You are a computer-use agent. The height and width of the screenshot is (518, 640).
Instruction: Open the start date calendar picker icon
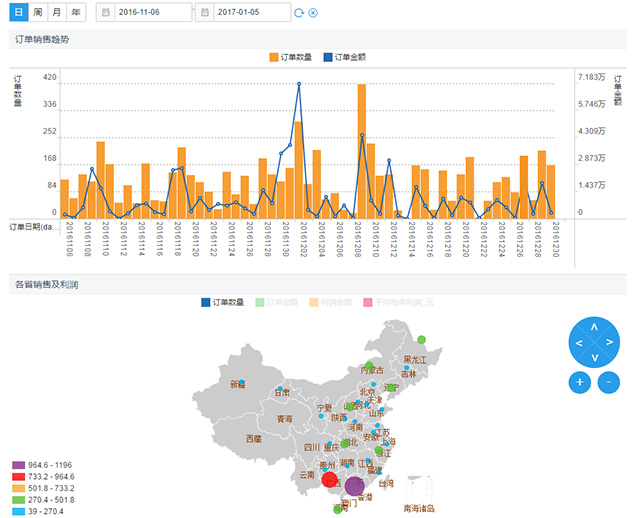(107, 12)
